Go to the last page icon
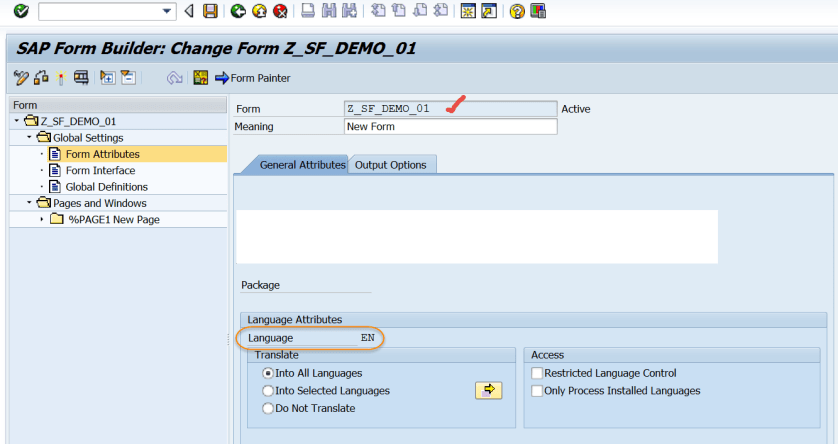Screen dimensions: 838x444 pyautogui.click(x=441, y=11)
